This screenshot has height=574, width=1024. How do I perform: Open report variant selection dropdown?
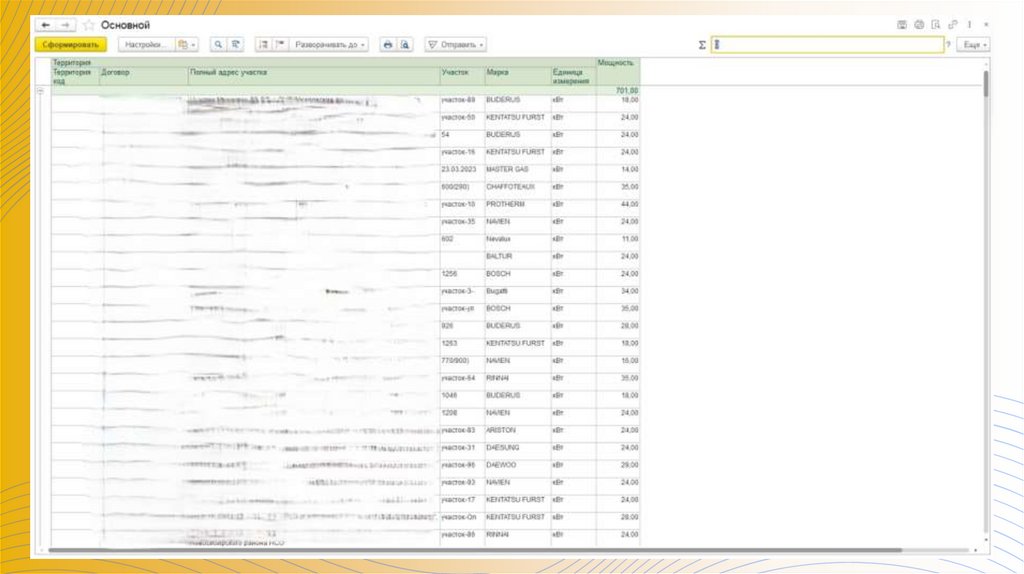pyautogui.click(x=187, y=44)
